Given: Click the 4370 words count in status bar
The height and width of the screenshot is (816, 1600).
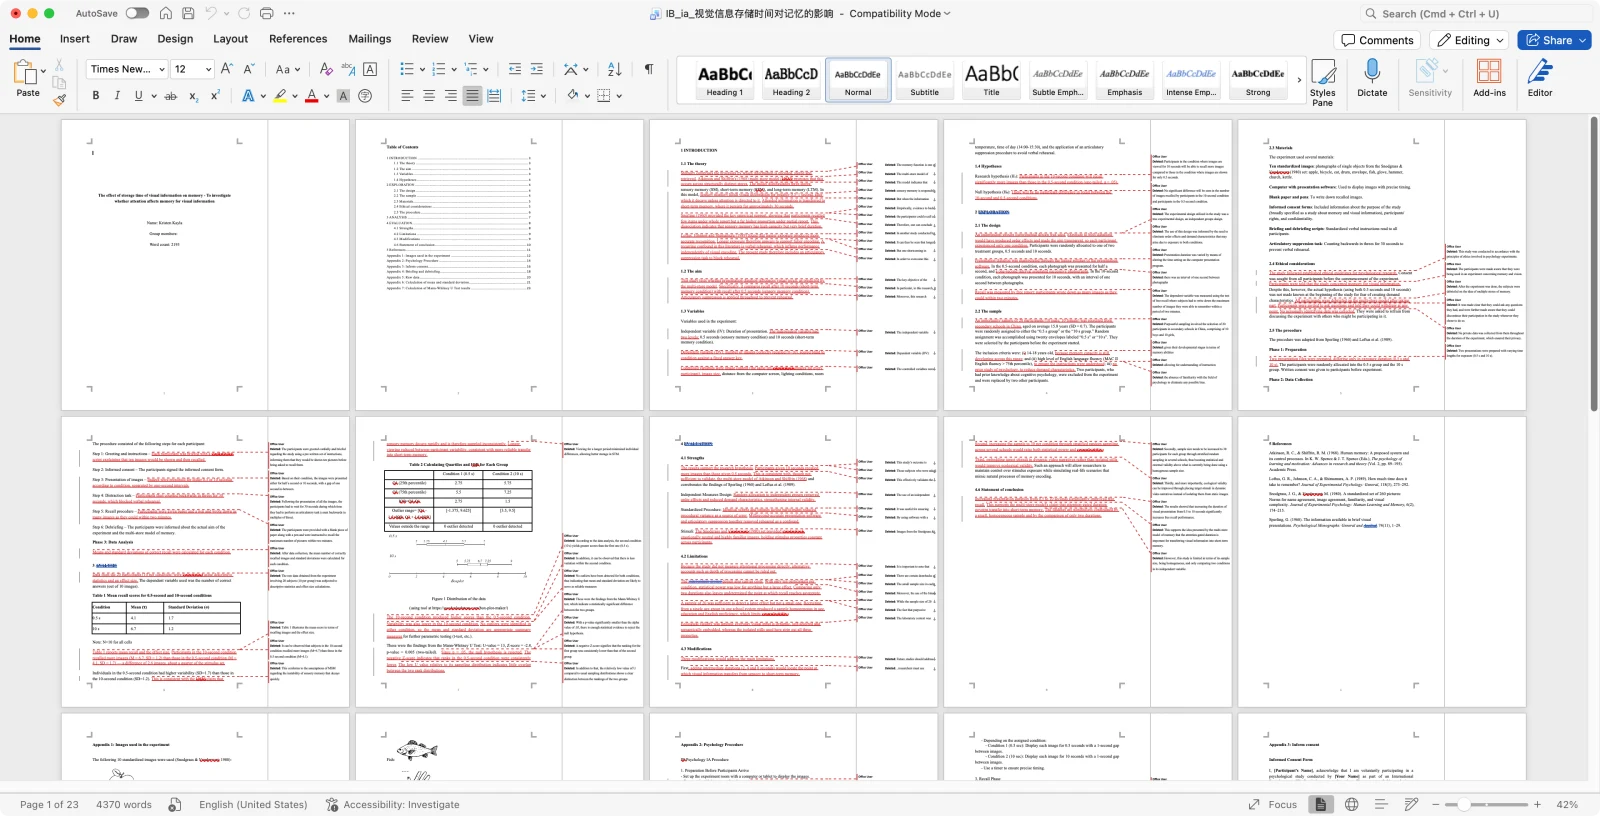Looking at the screenshot, I should 124,804.
